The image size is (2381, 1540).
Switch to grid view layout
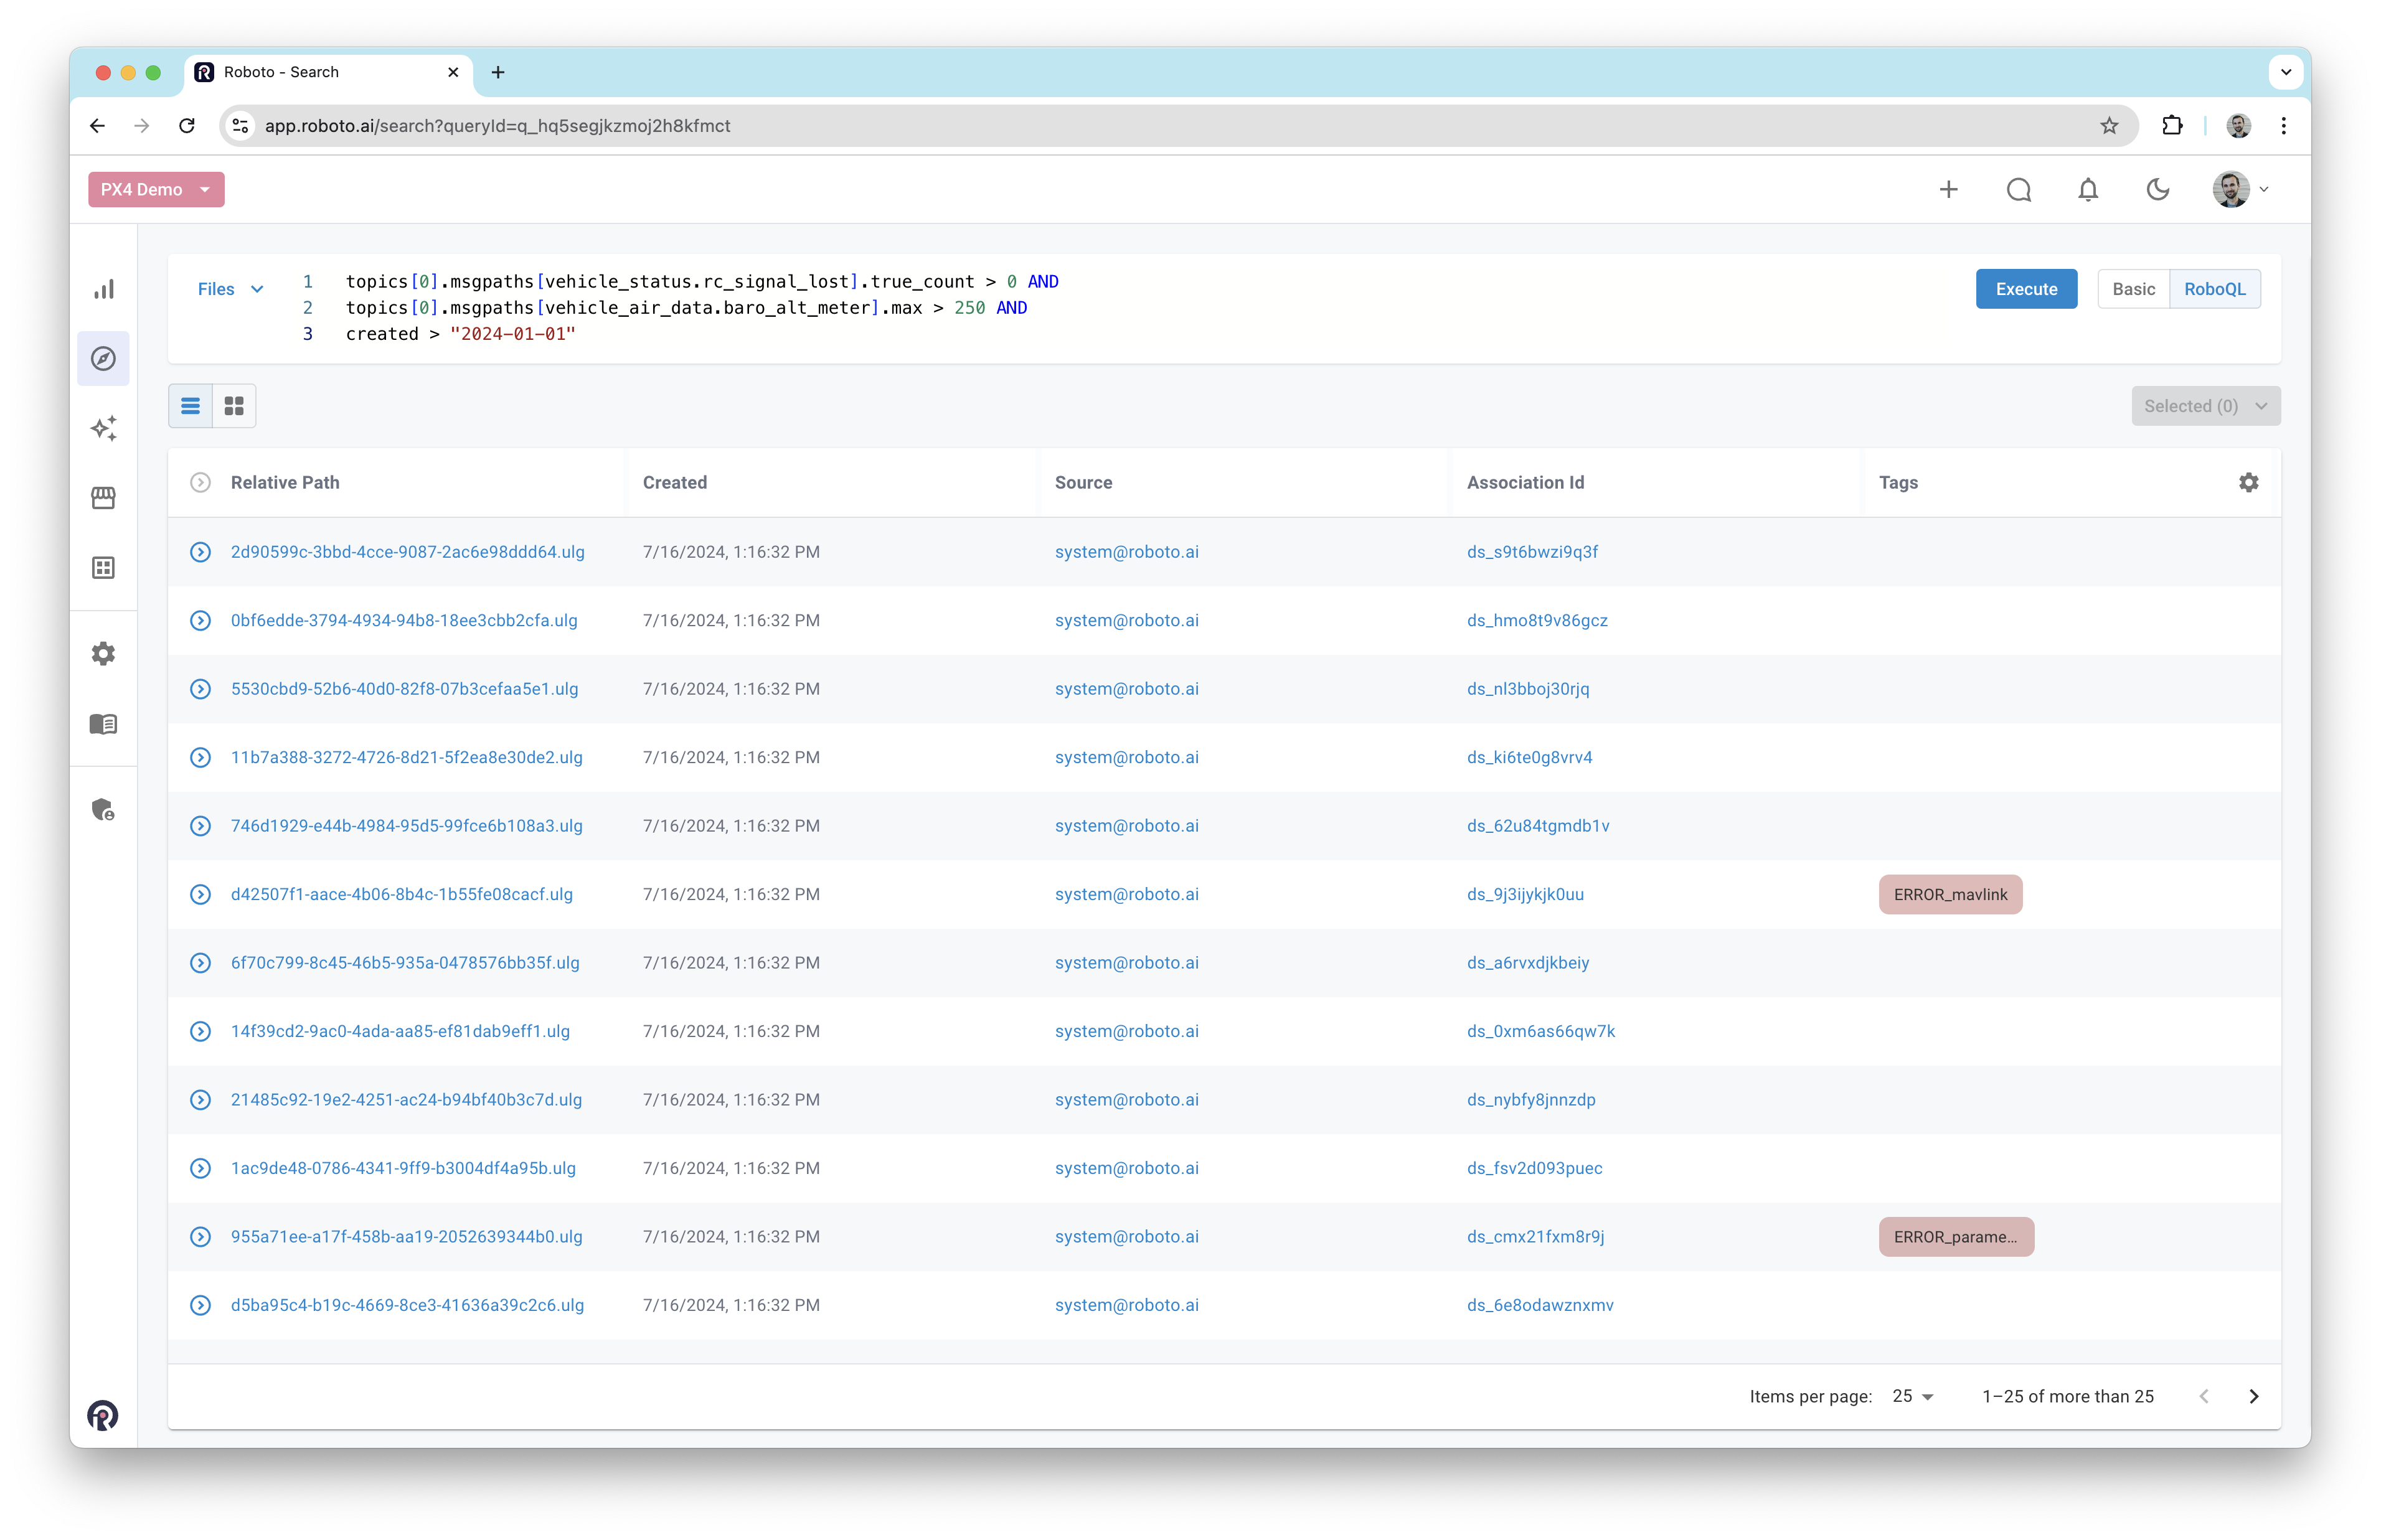point(234,406)
